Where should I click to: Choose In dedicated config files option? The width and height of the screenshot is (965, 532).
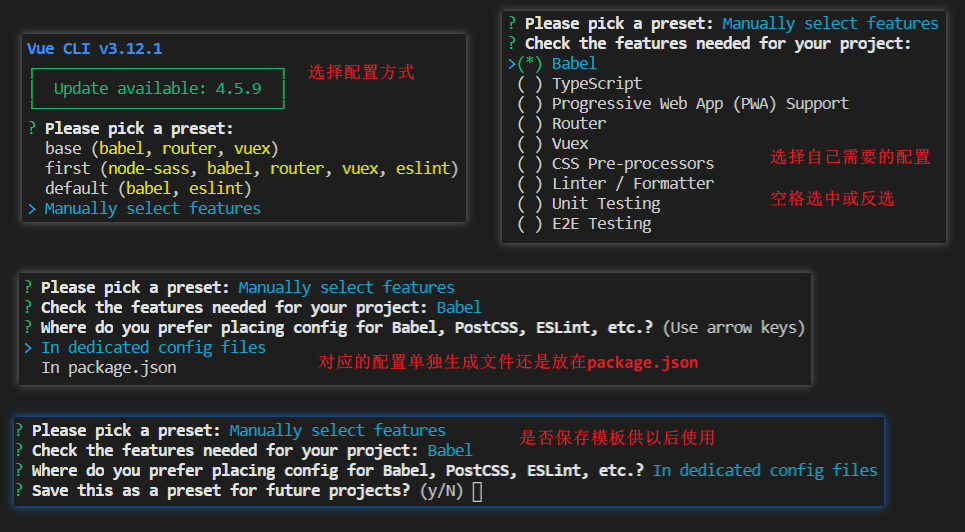coord(153,348)
